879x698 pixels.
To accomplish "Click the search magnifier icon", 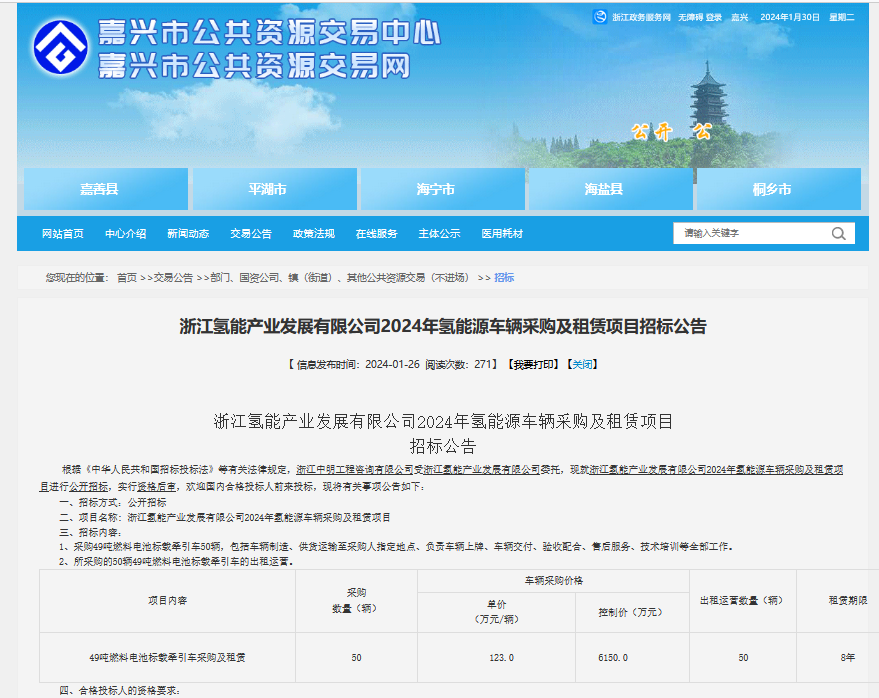I will pos(838,233).
